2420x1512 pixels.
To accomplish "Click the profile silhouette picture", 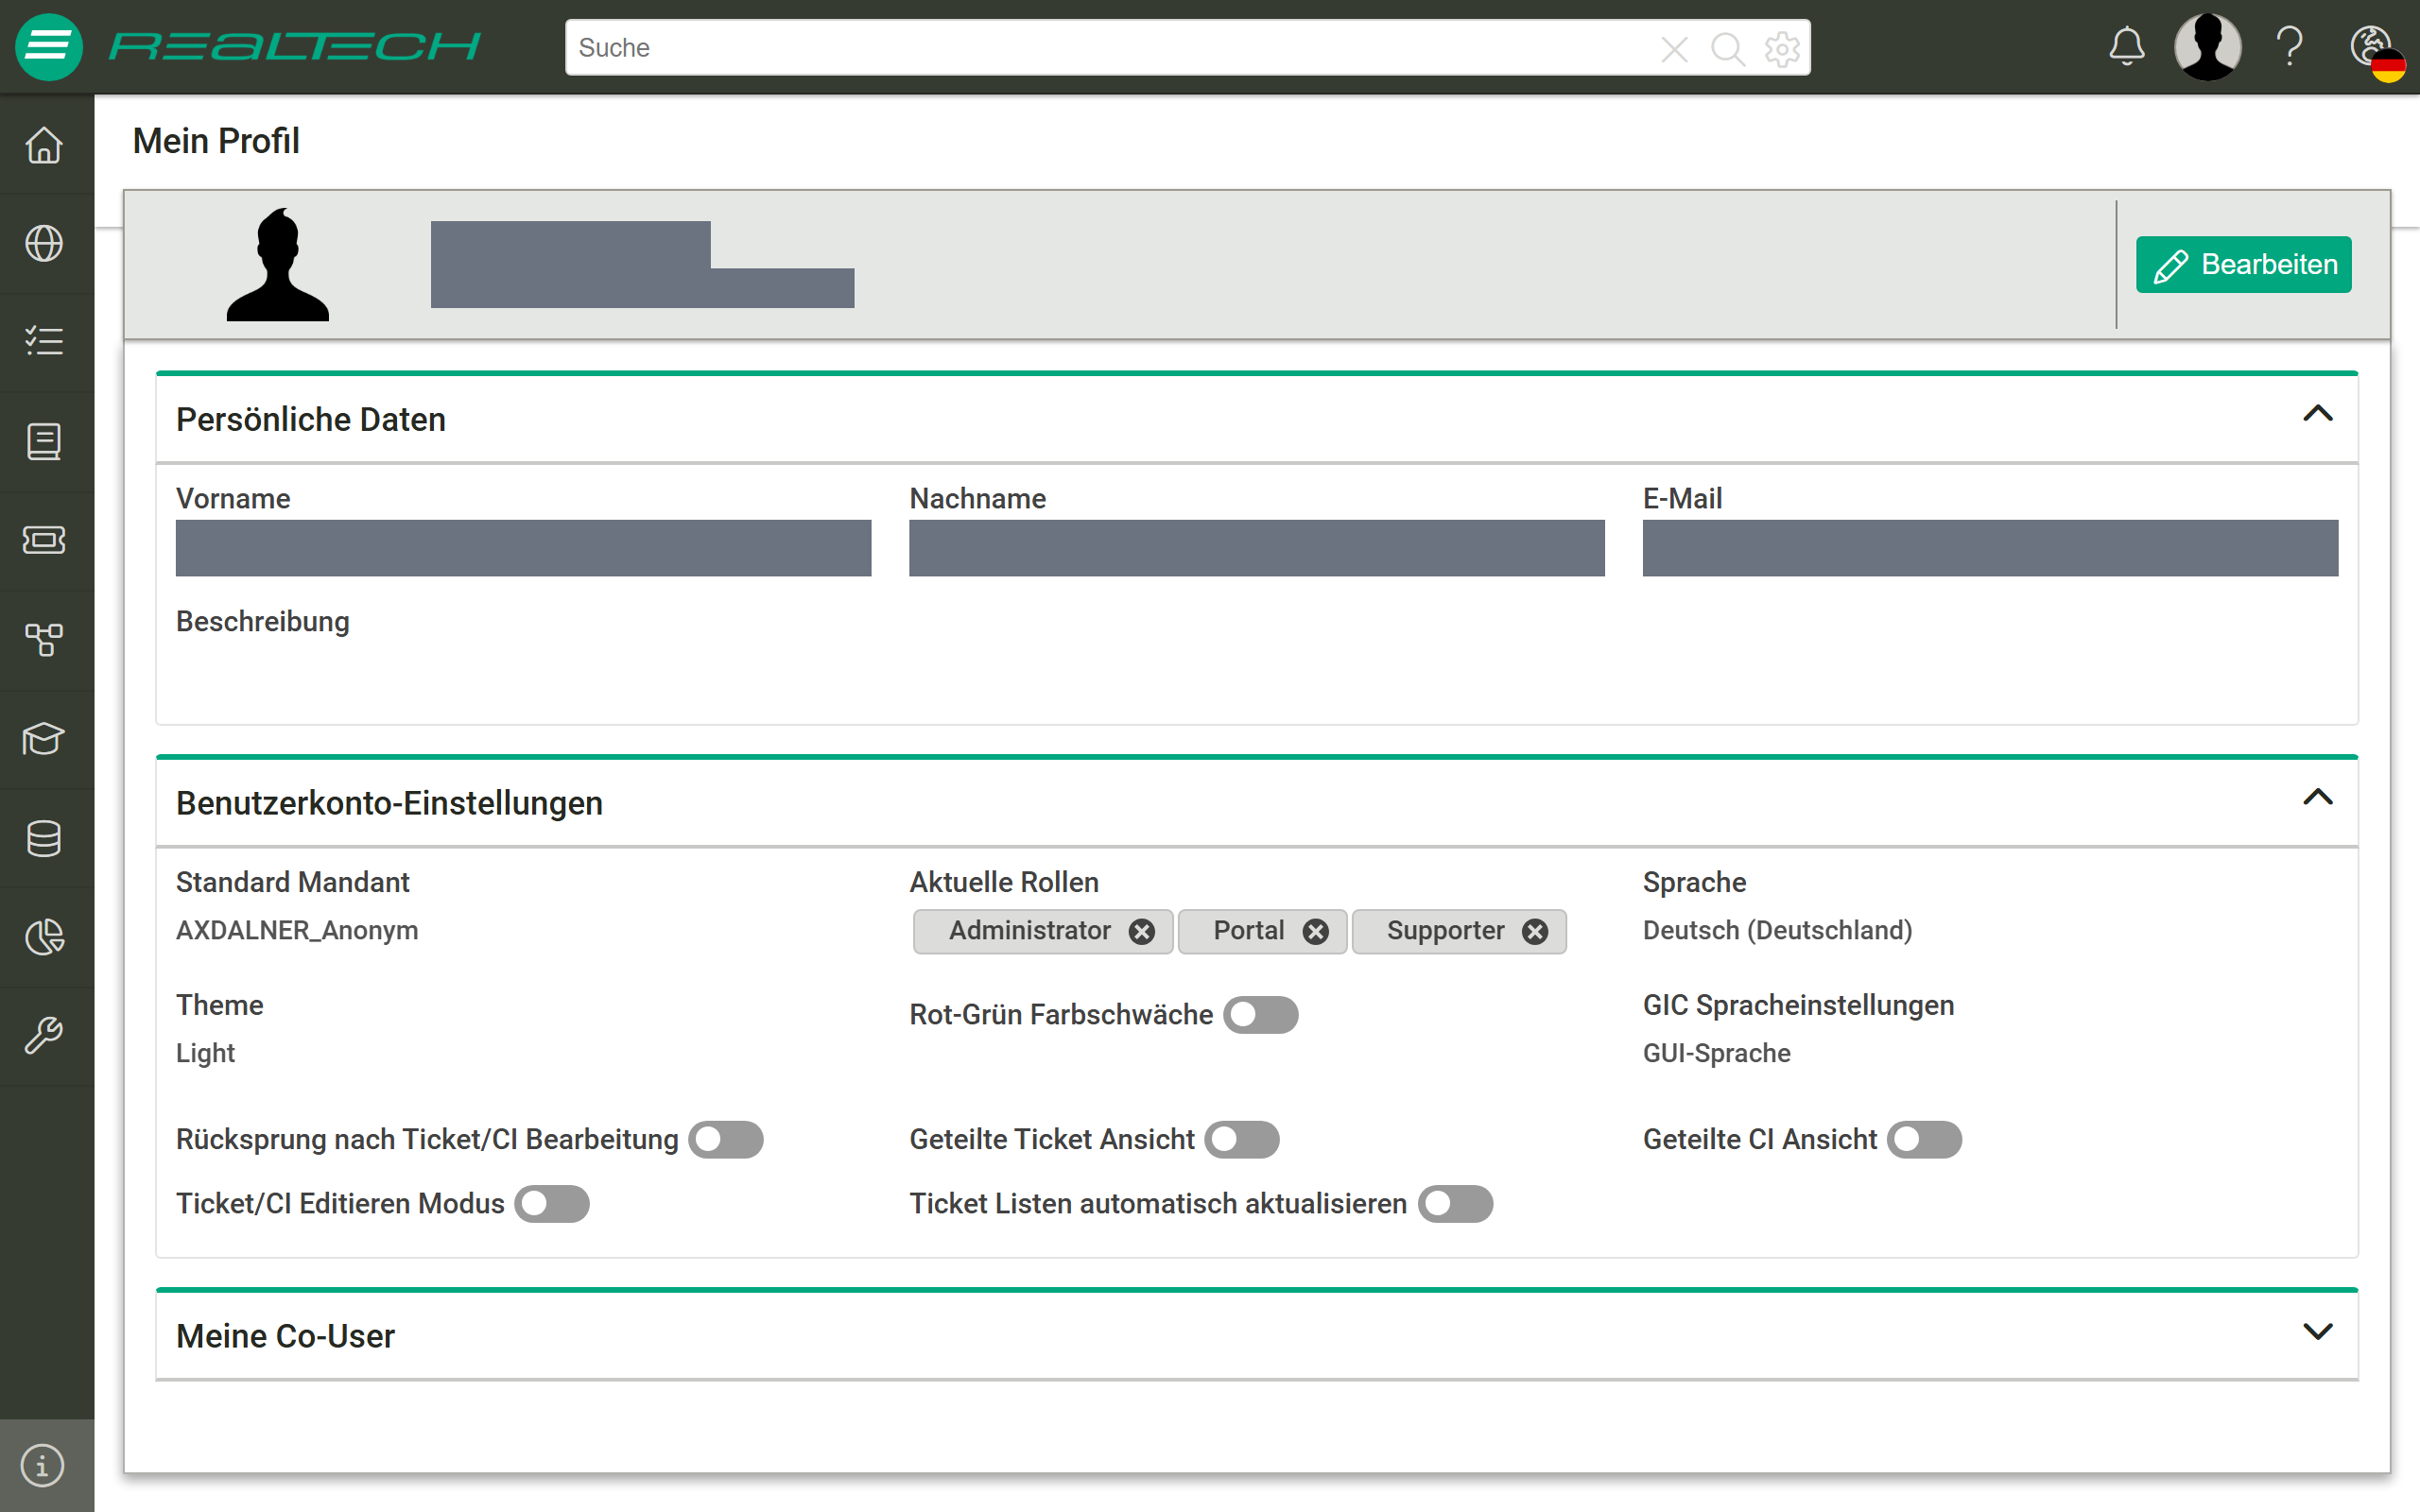I will [278, 265].
